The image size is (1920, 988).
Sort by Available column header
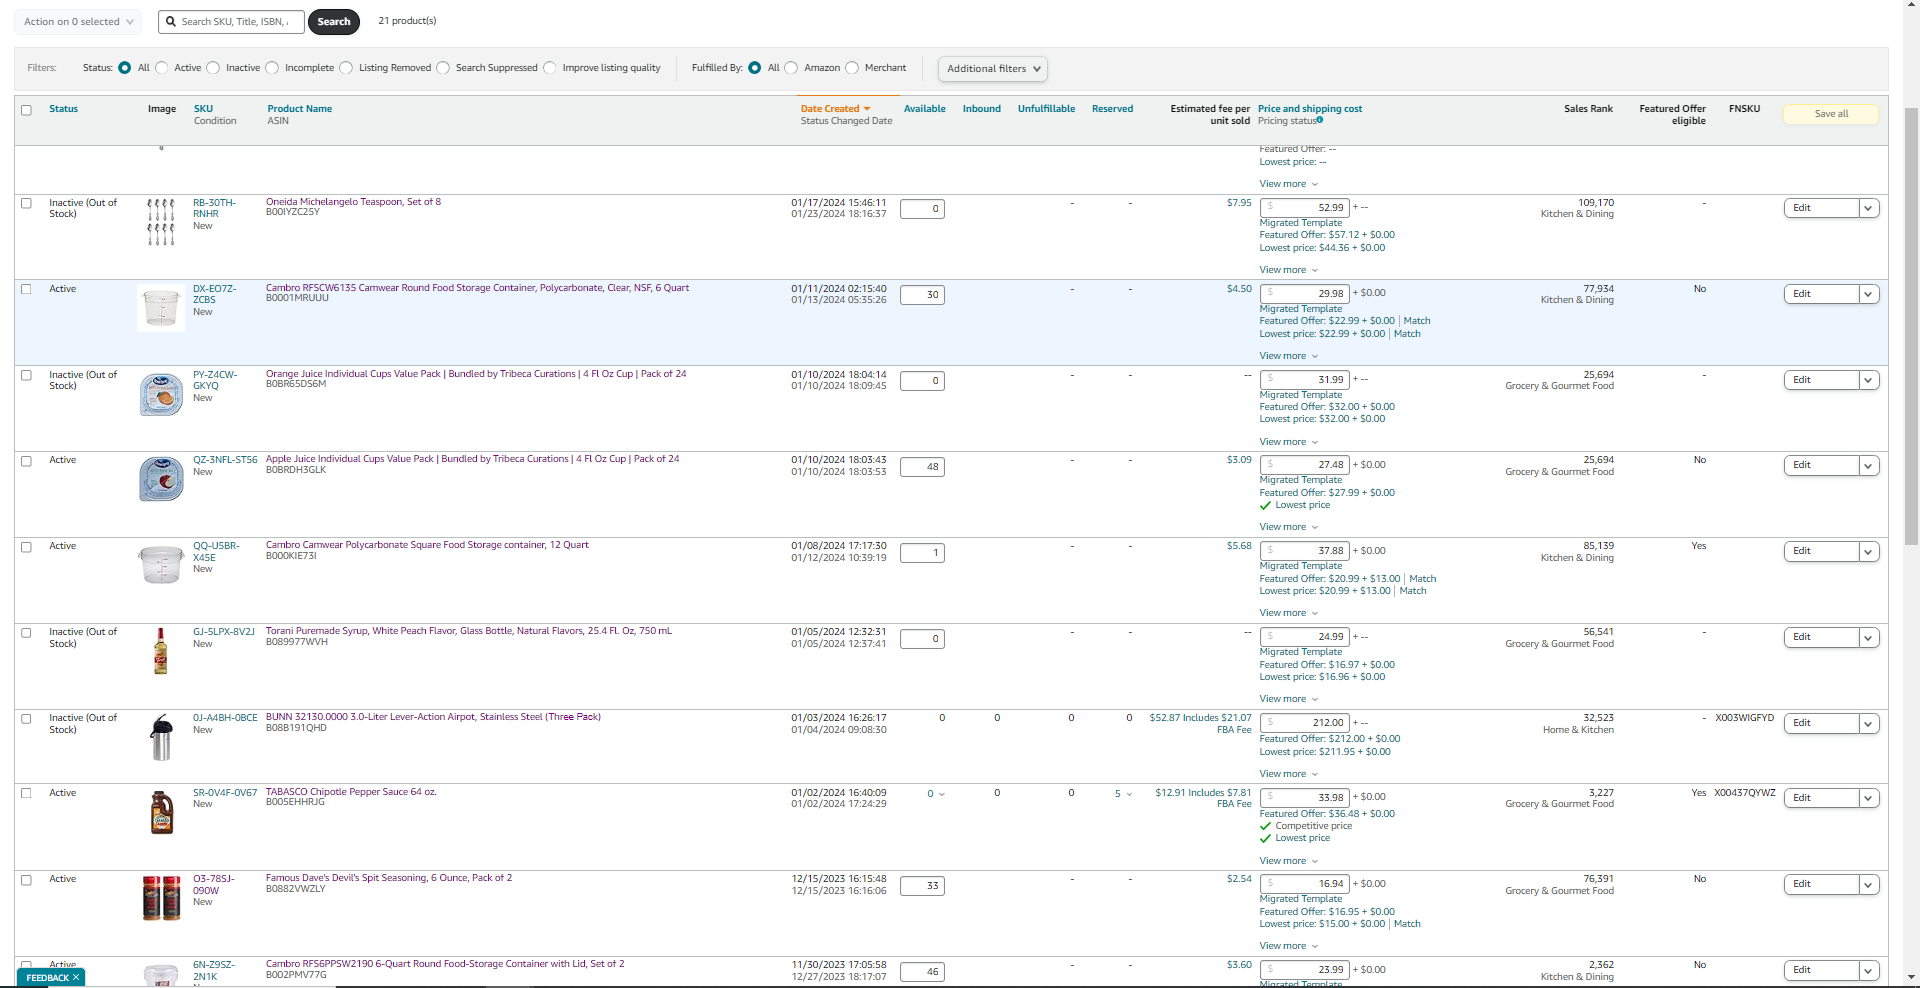coord(924,109)
